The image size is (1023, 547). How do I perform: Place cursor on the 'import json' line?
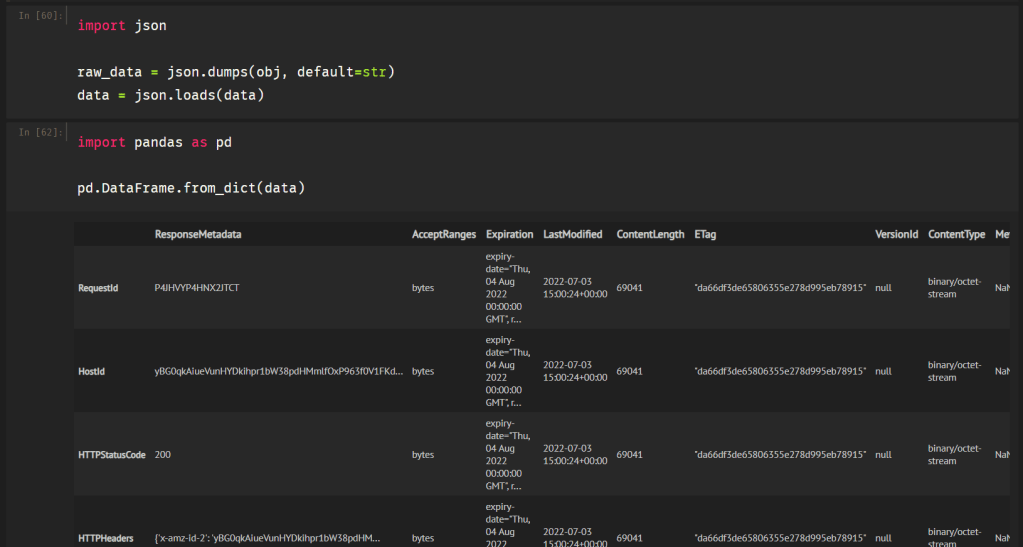coord(122,26)
